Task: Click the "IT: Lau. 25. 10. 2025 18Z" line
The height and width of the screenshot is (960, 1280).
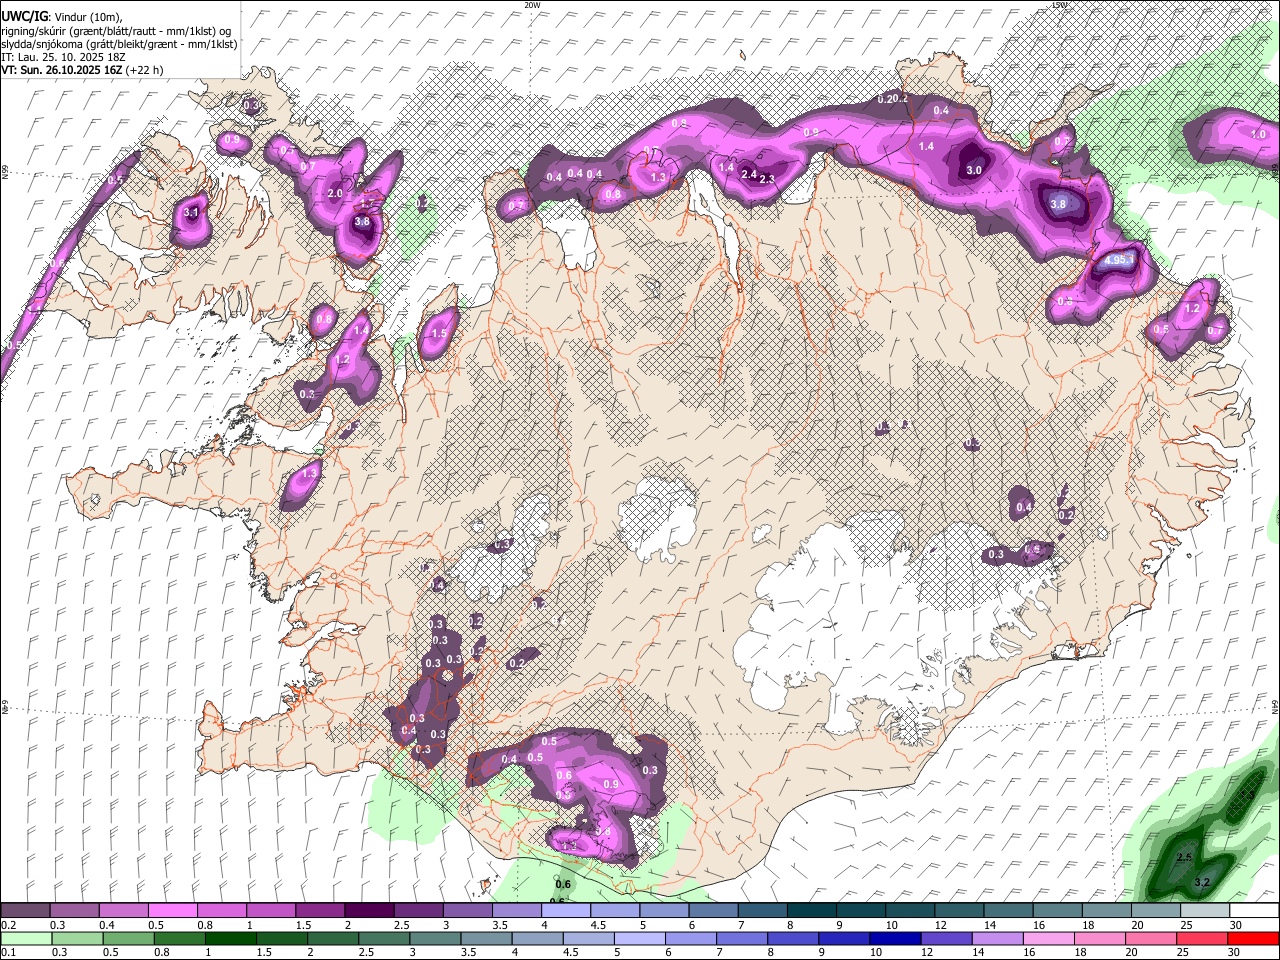Action: [62, 57]
